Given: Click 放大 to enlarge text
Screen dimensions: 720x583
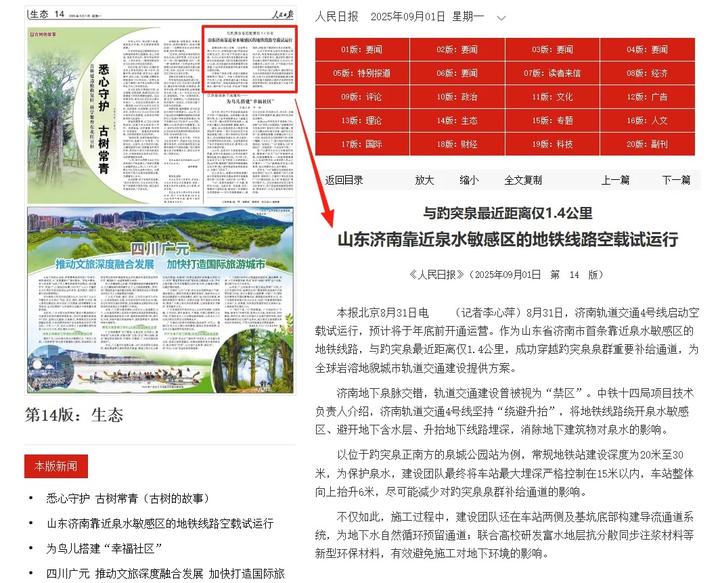Looking at the screenshot, I should click(424, 180).
